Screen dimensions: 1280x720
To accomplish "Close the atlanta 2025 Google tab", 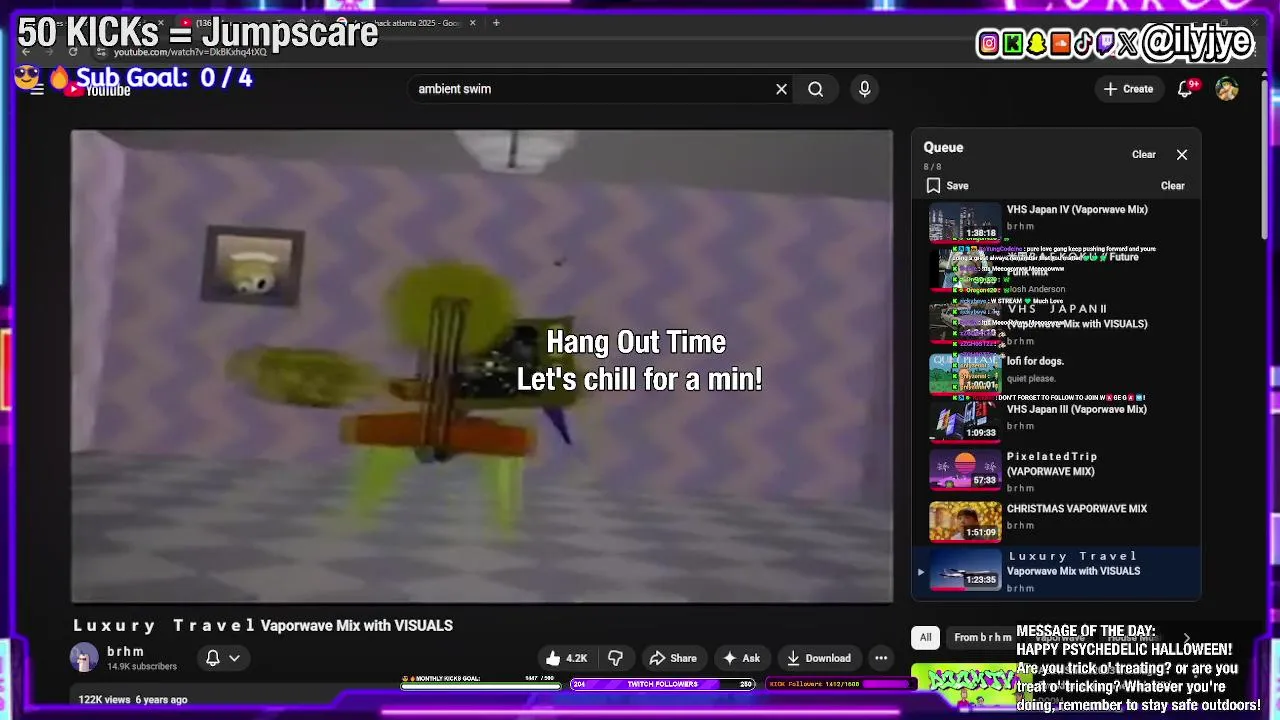I will click(x=473, y=23).
